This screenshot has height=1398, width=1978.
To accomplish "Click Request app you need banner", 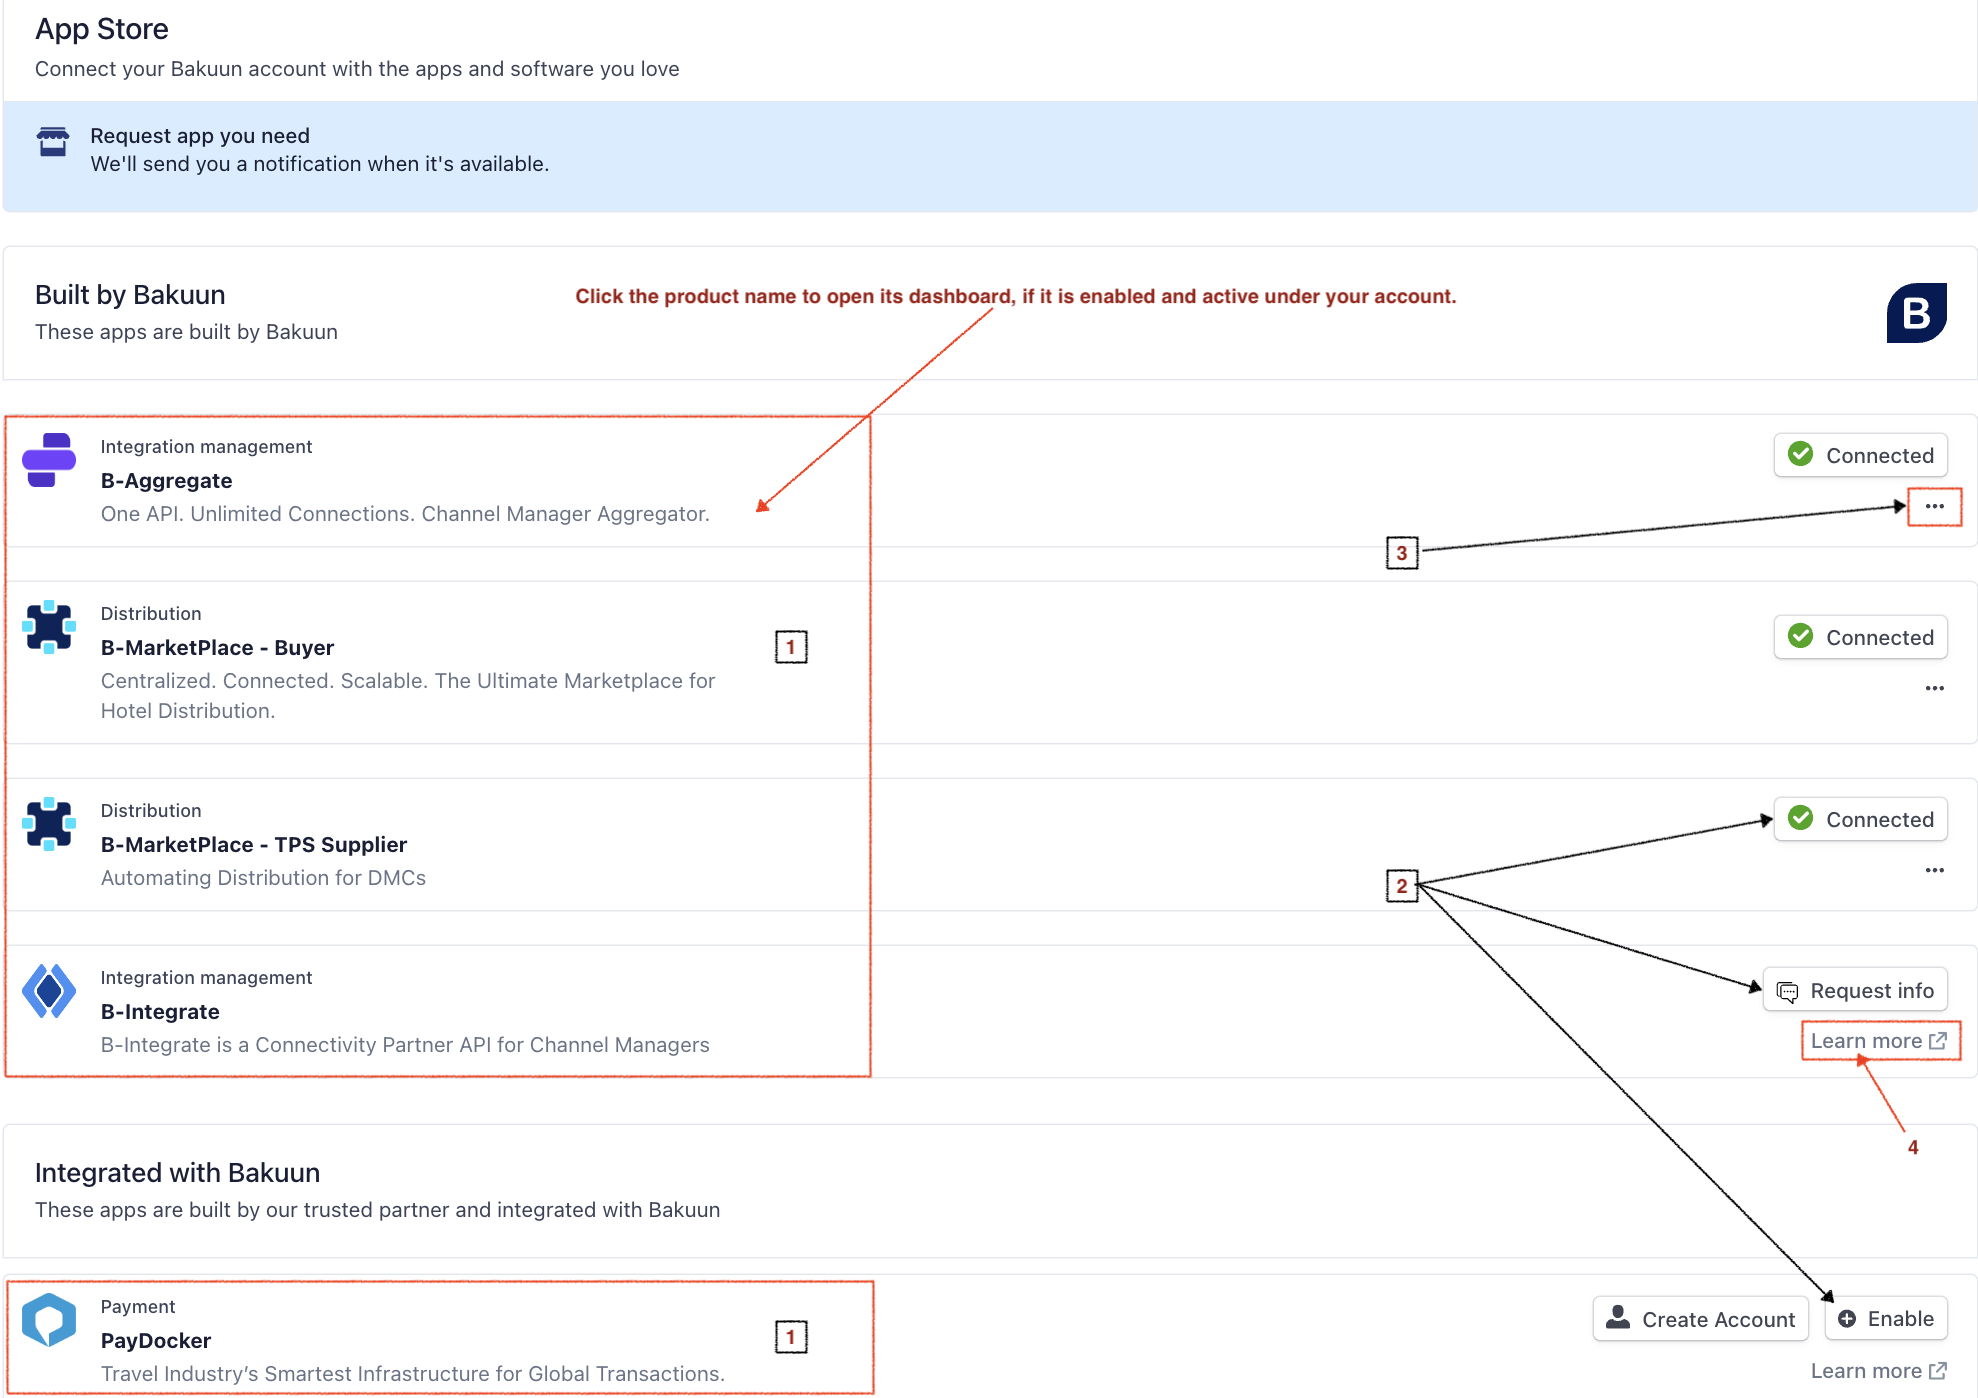I will tap(200, 136).
